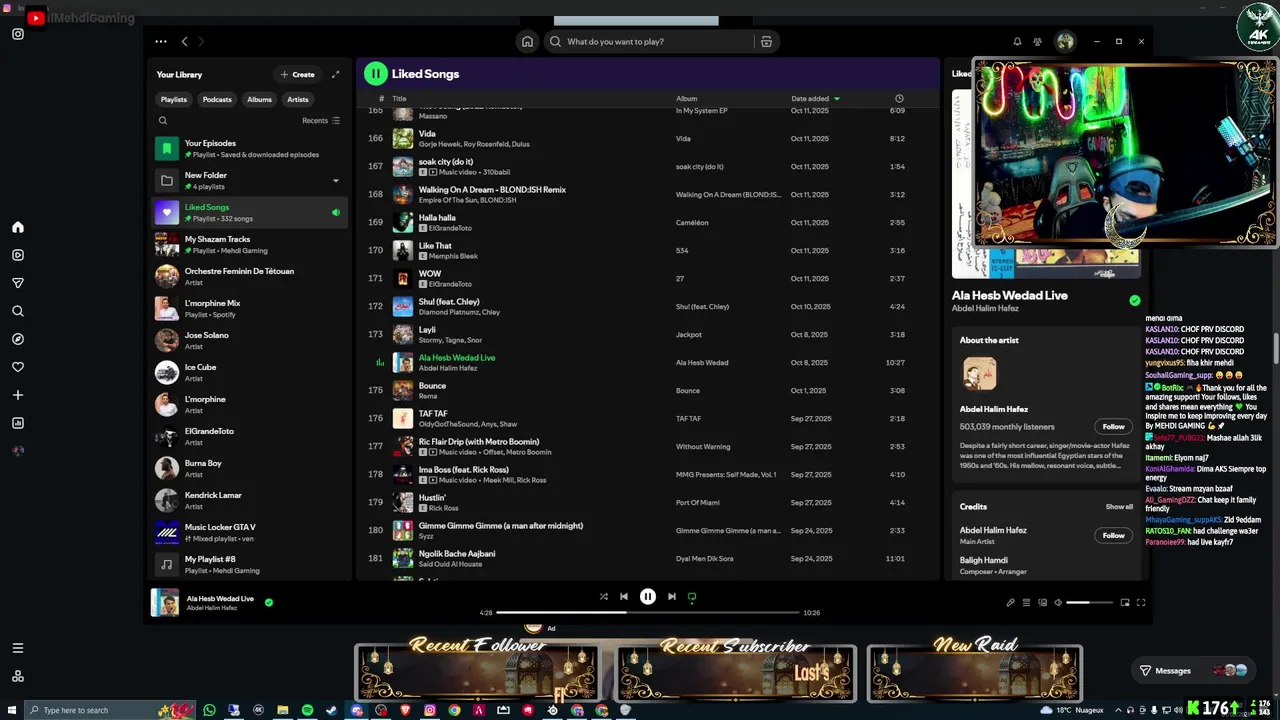Viewport: 1280px width, 720px height.
Task: Select the track Halla halla
Action: 648,222
